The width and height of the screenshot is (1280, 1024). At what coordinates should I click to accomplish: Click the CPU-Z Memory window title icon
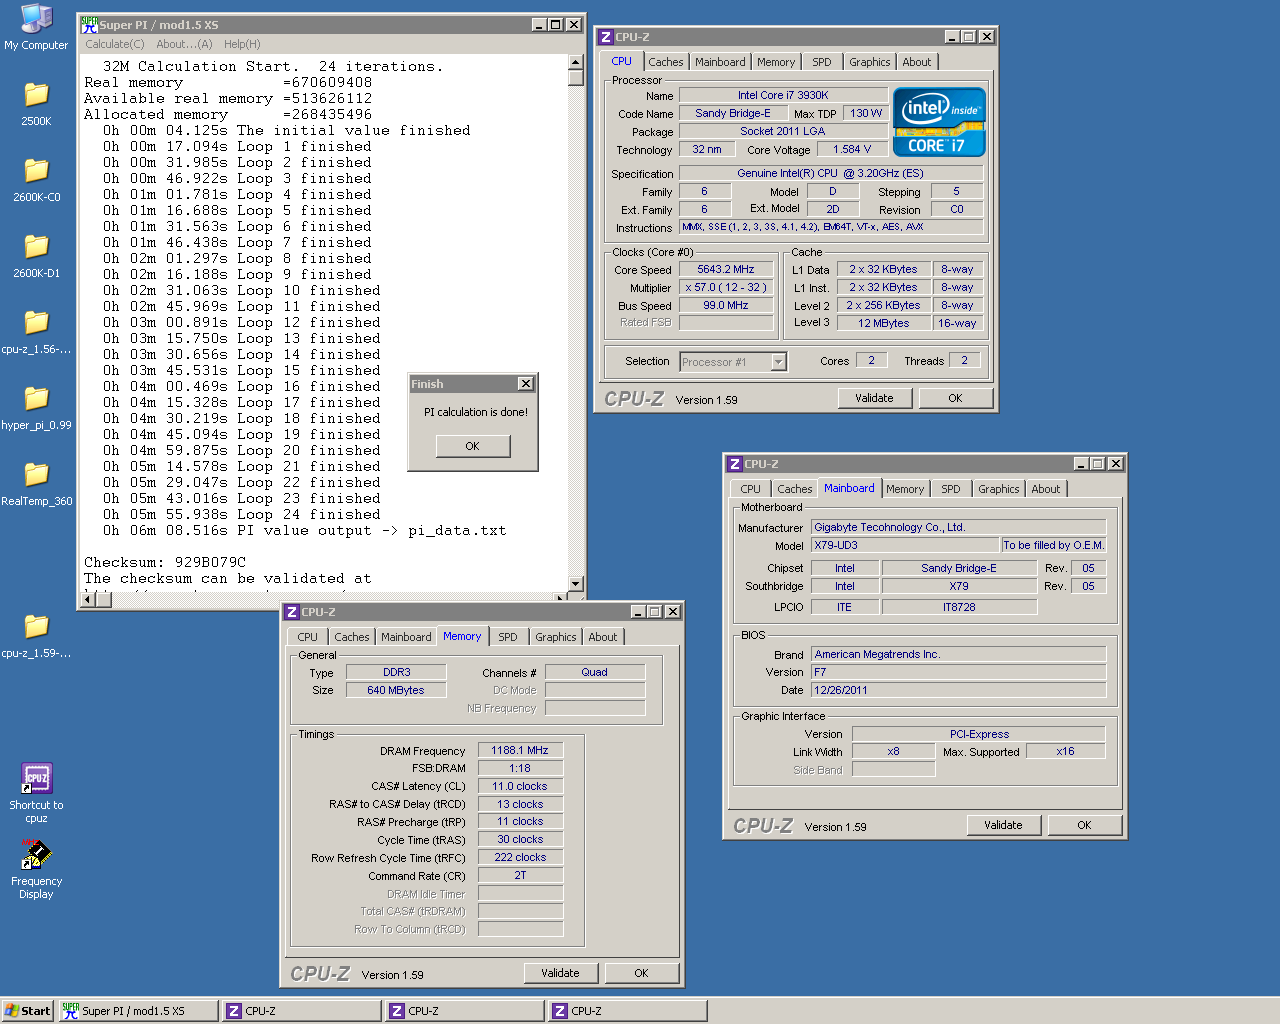point(291,612)
